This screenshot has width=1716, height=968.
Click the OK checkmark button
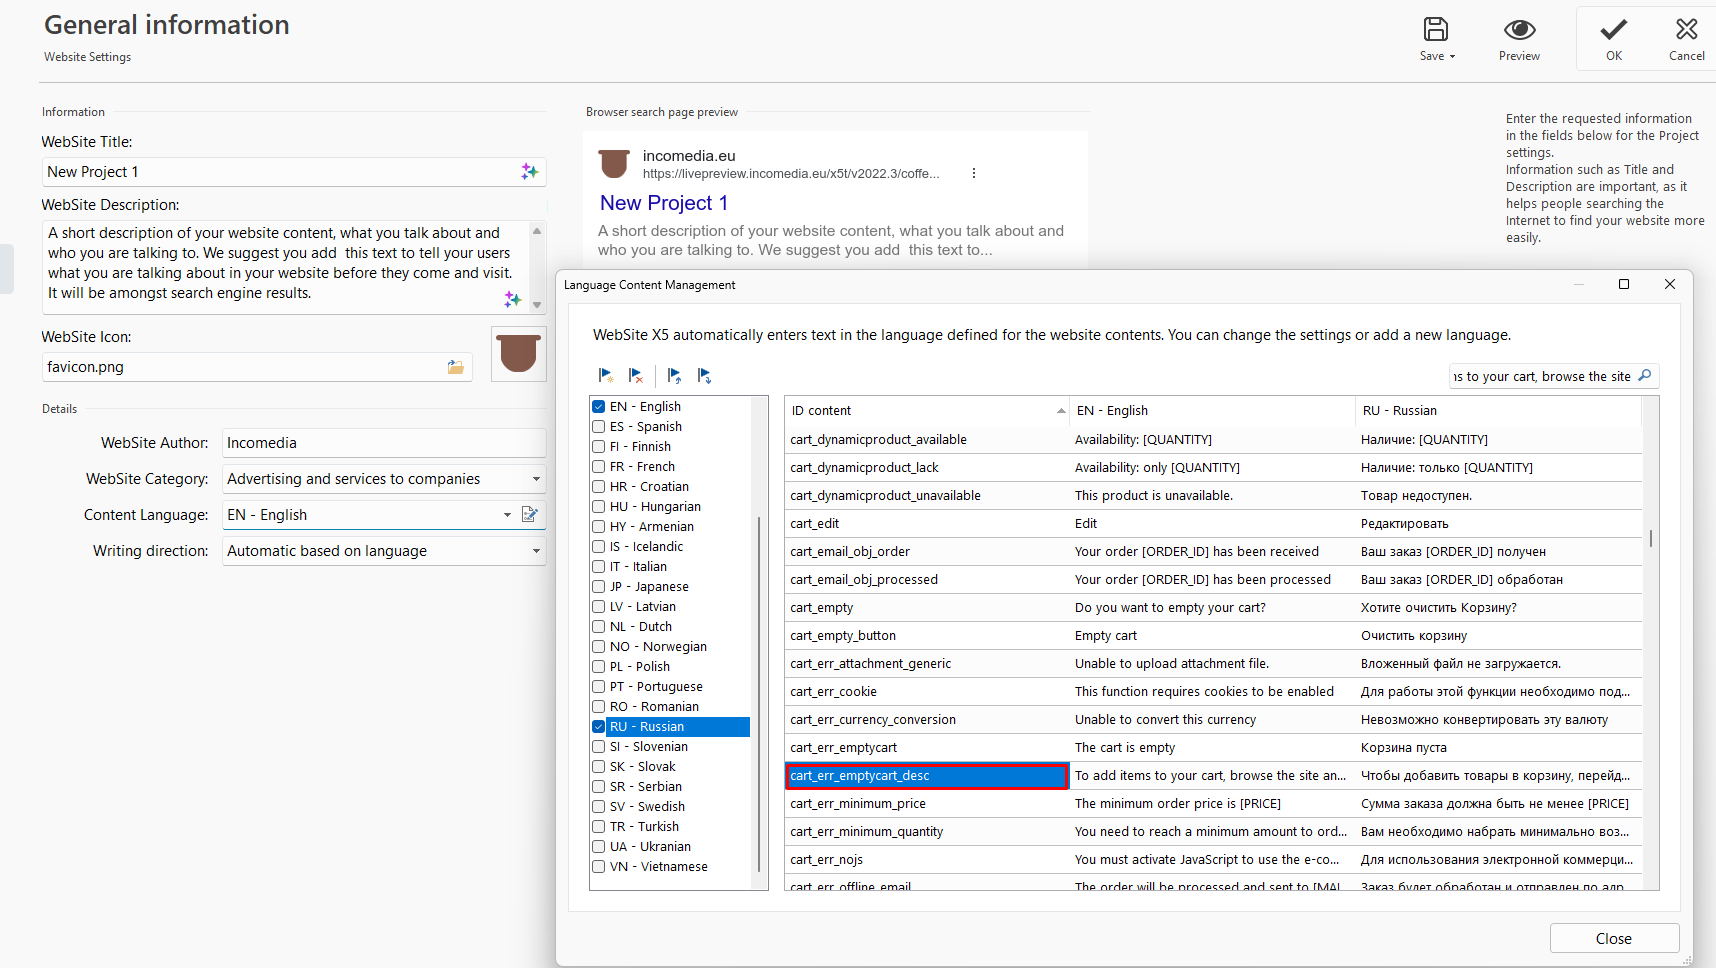[1613, 39]
